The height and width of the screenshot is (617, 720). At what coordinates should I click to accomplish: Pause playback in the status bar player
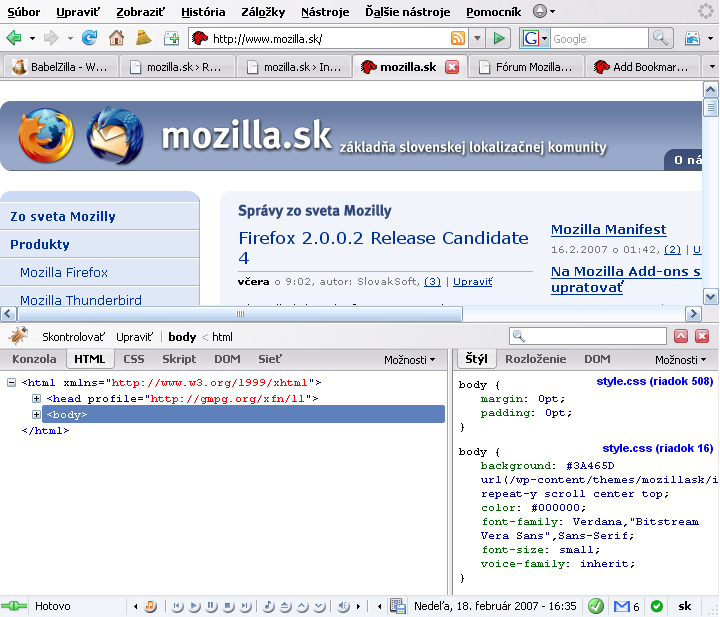point(211,606)
